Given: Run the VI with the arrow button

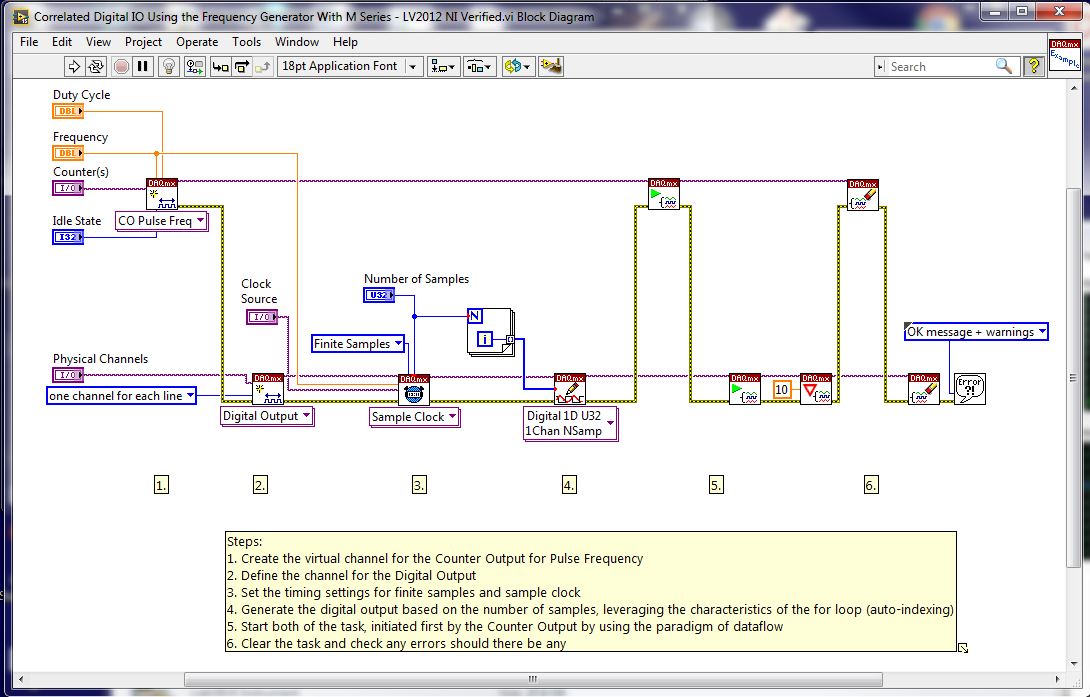Looking at the screenshot, I should (x=73, y=67).
